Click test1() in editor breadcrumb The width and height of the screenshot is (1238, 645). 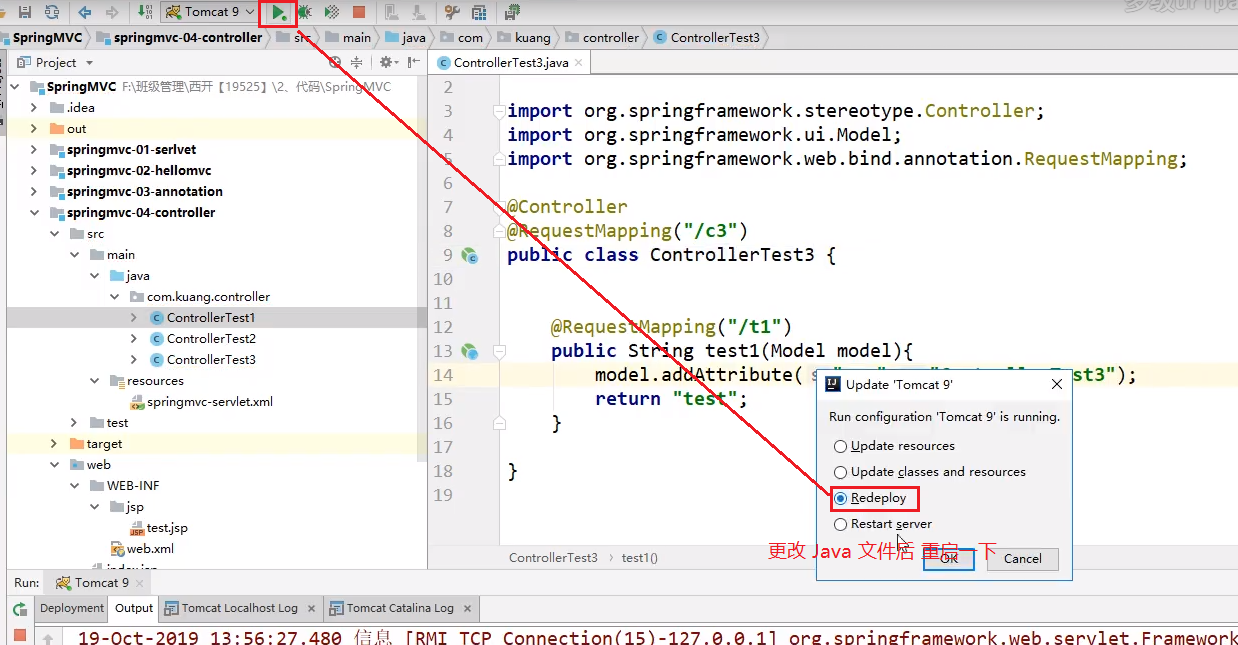coord(640,558)
